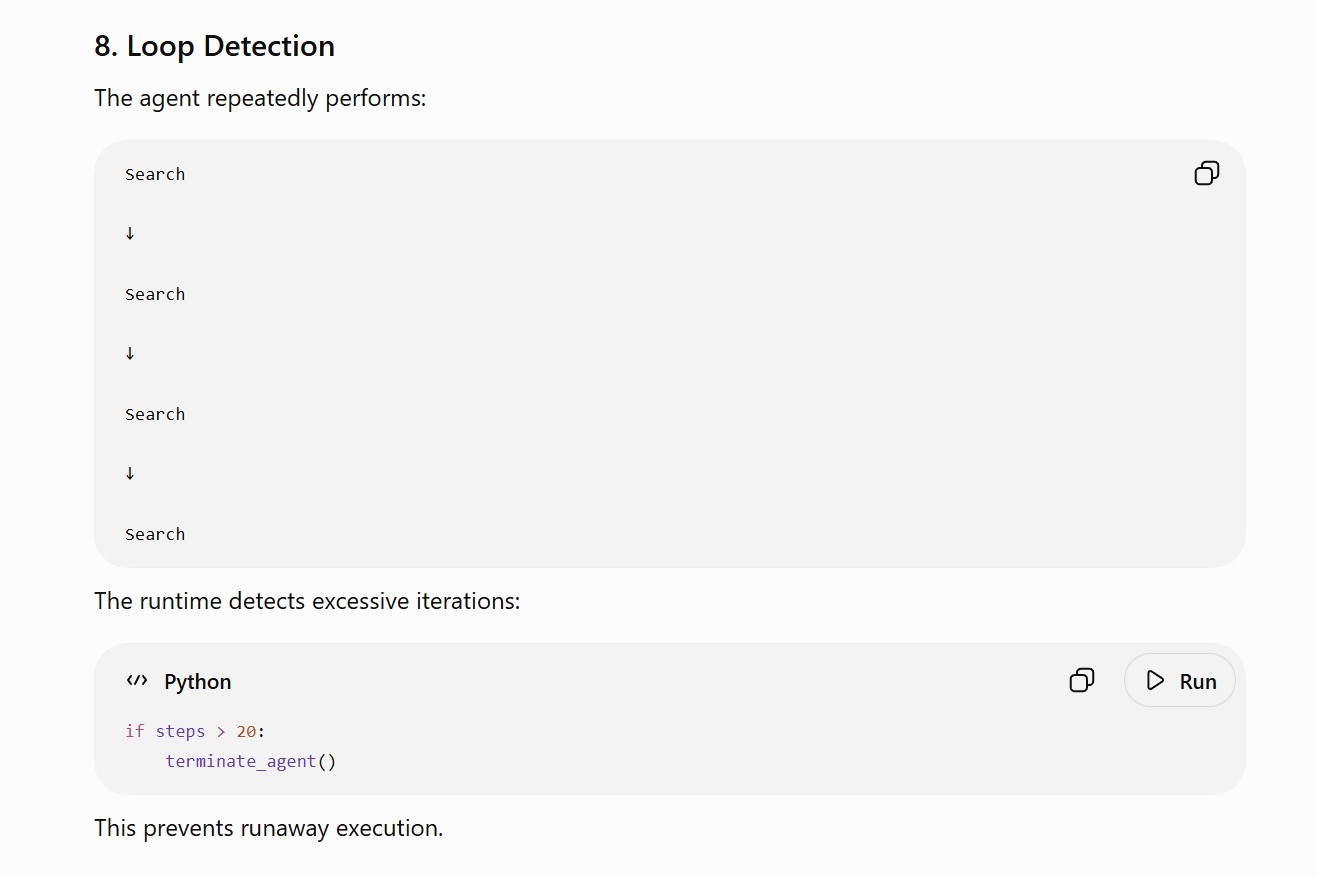Copy the Search flow code block

click(1207, 173)
